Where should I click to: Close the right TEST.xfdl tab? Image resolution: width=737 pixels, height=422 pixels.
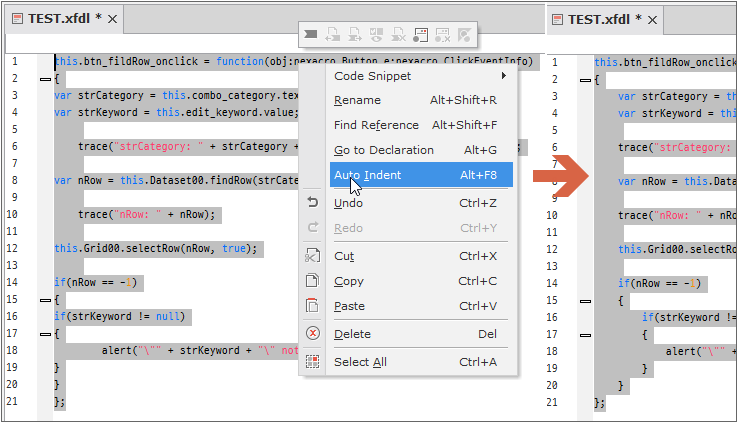(x=678, y=19)
